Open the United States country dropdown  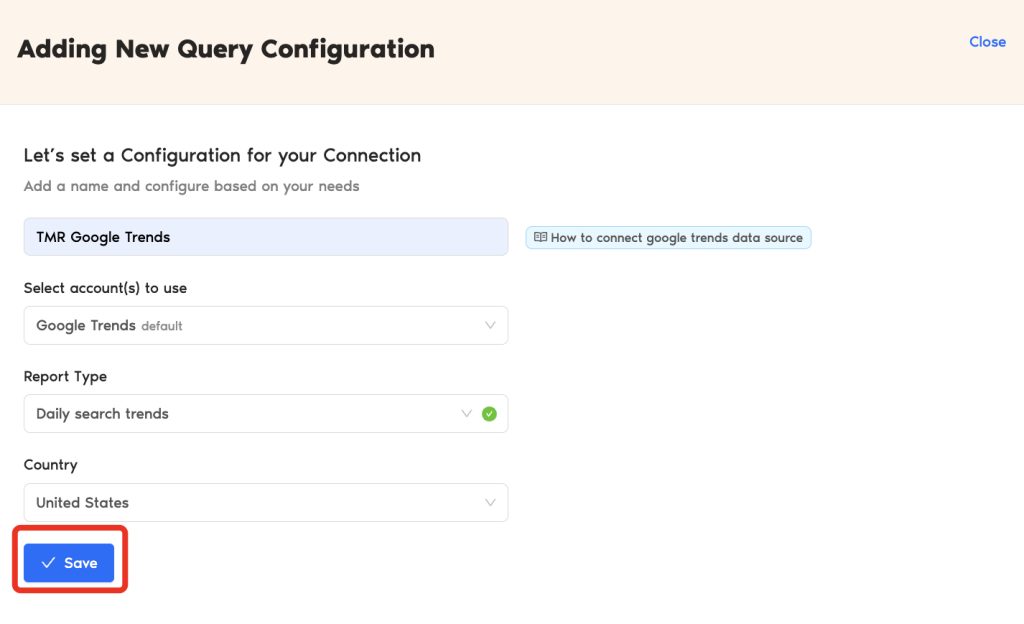(x=265, y=502)
